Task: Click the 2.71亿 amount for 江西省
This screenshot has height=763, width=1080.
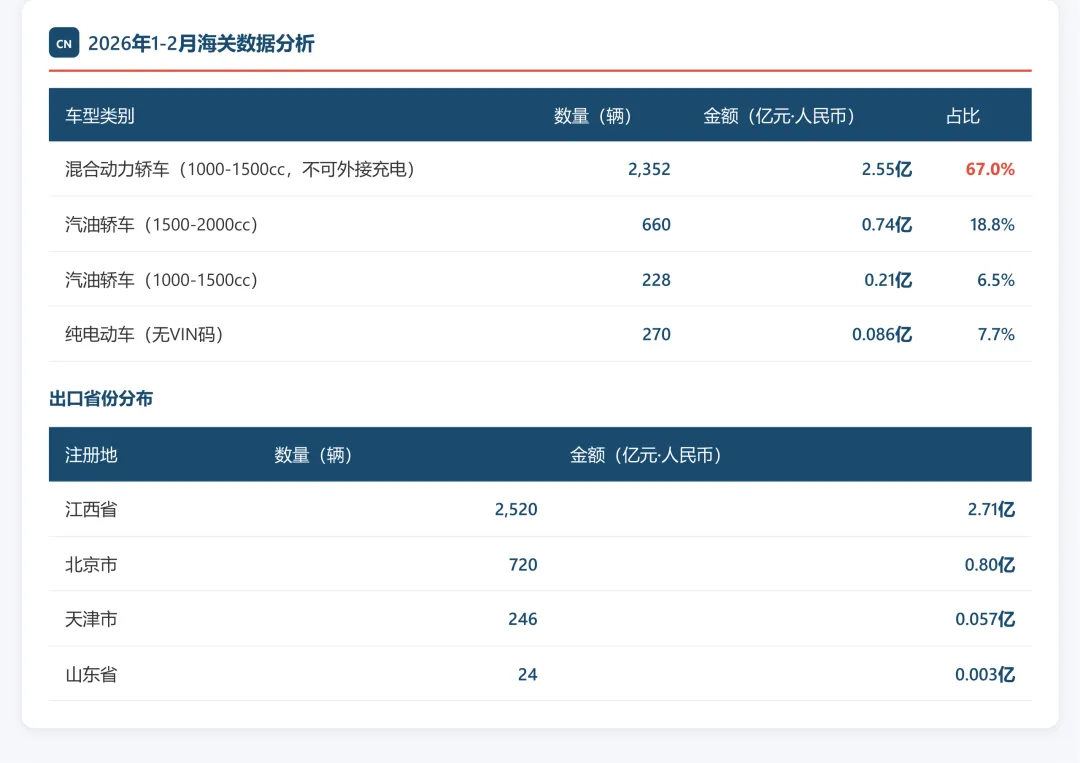Action: 994,509
